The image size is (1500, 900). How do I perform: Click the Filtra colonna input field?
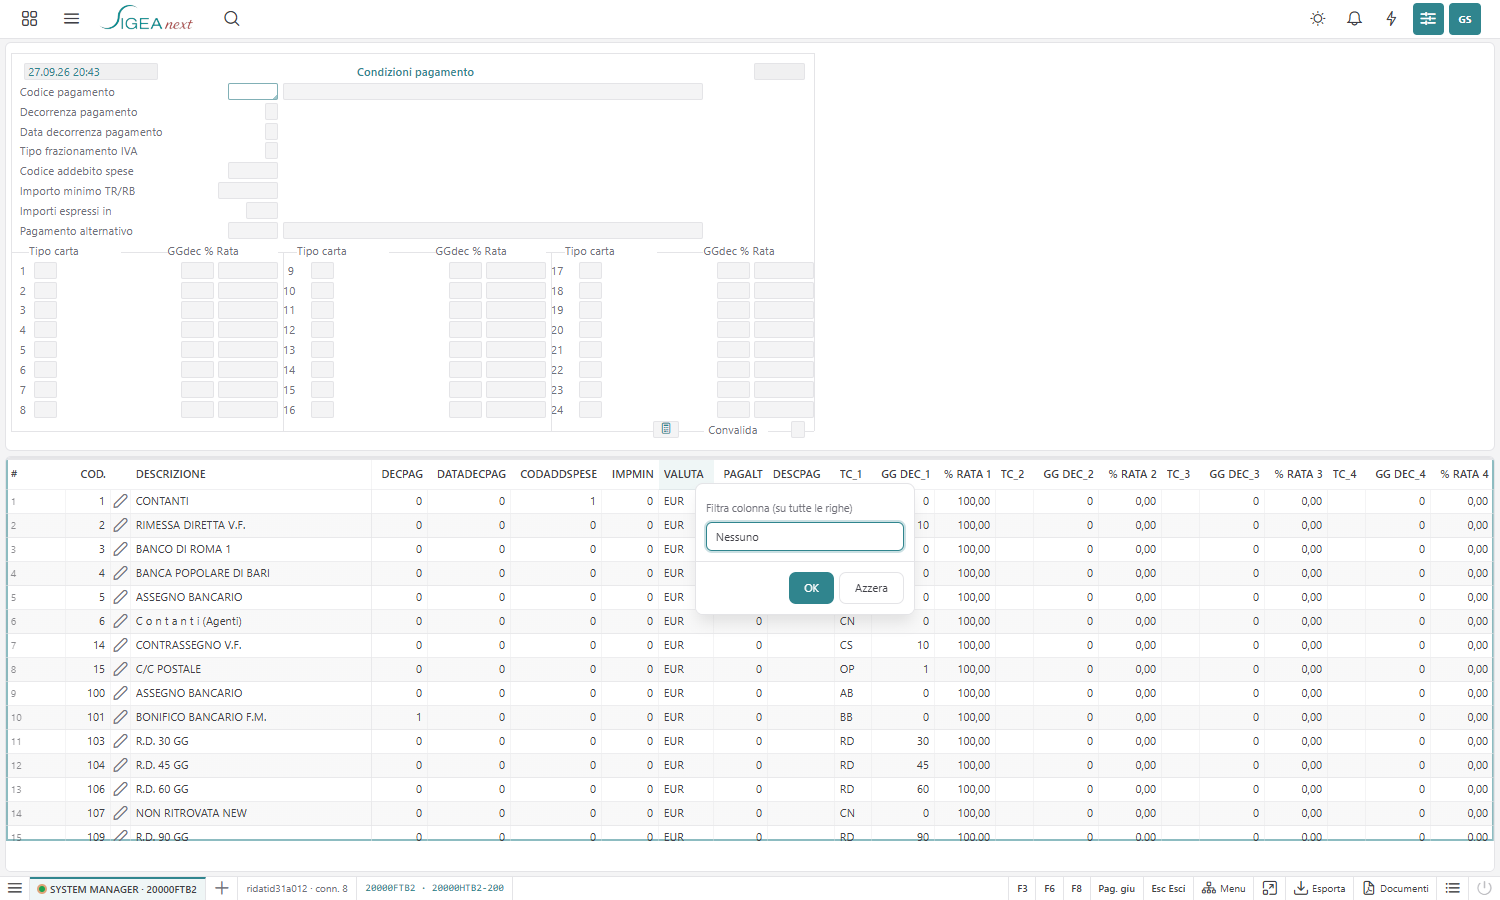pos(805,537)
